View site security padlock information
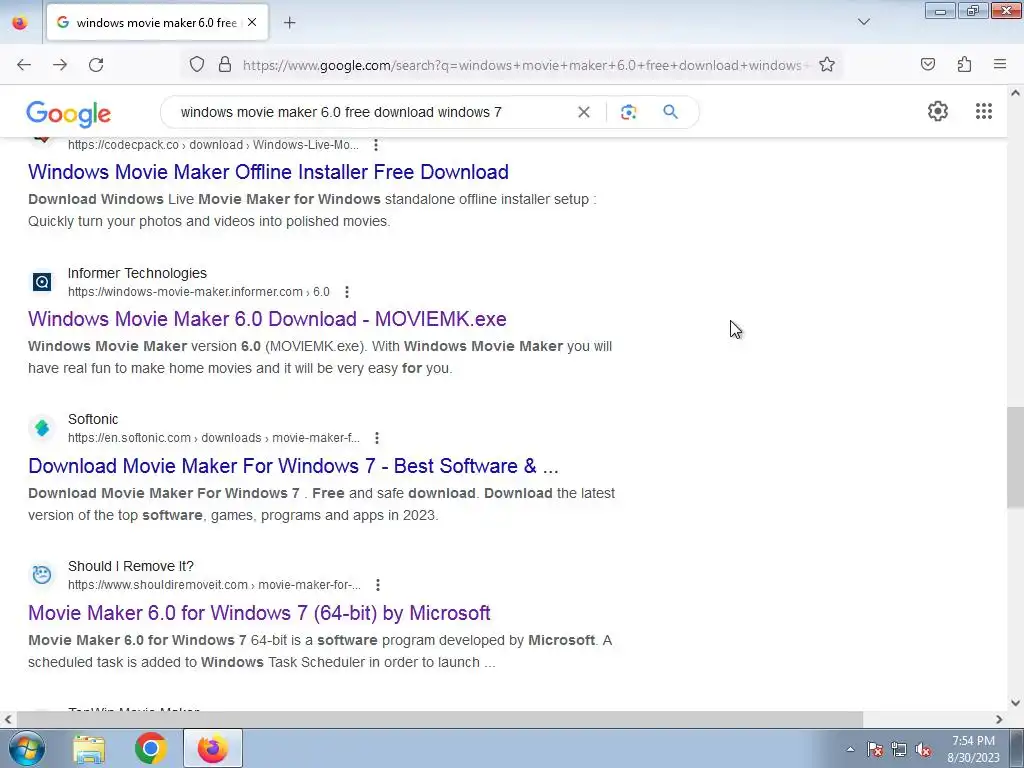1024x768 pixels. point(225,65)
